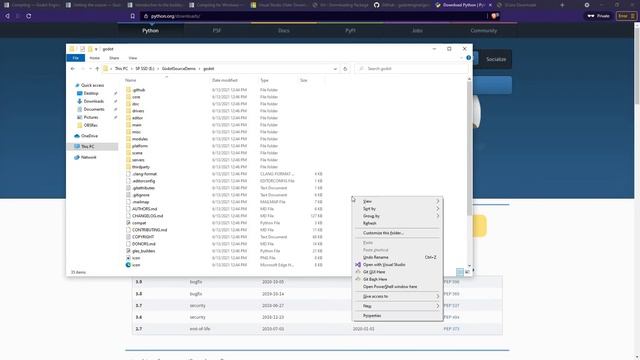This screenshot has height=360, width=640.
Task: Select the icon Microsoft Edge file
Action: [x=136, y=264]
